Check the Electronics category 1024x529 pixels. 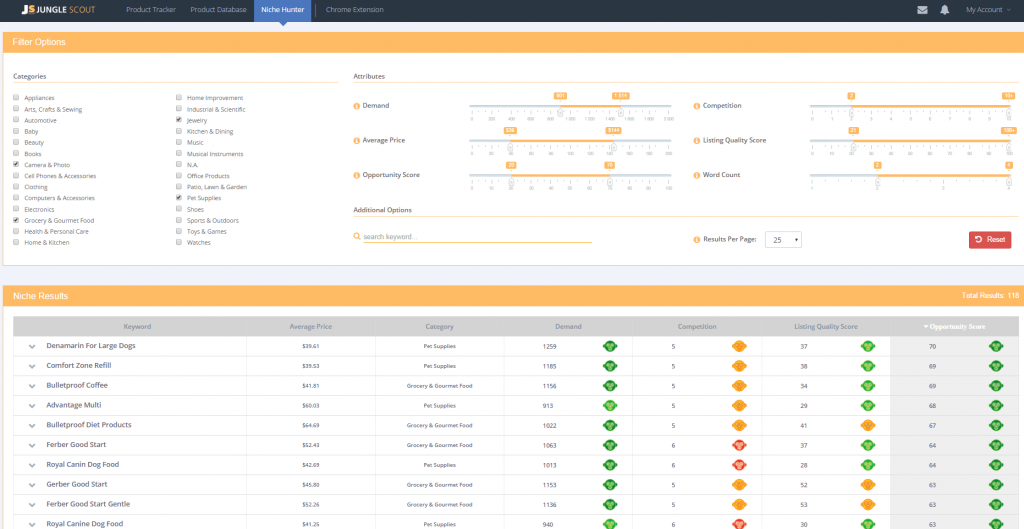pyautogui.click(x=16, y=209)
